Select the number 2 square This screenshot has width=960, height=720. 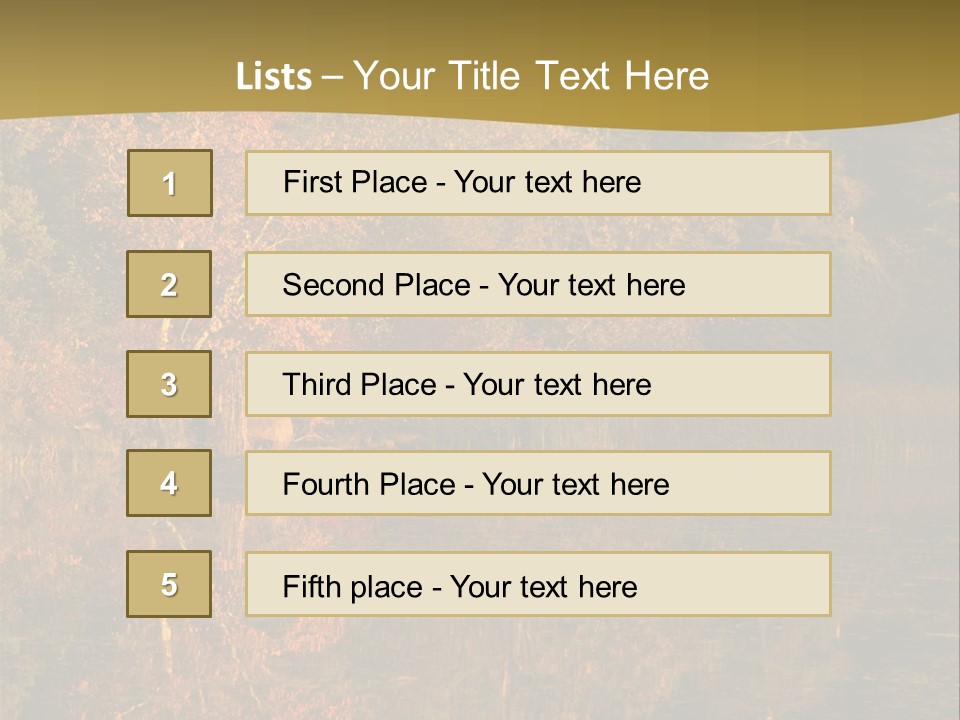click(169, 284)
